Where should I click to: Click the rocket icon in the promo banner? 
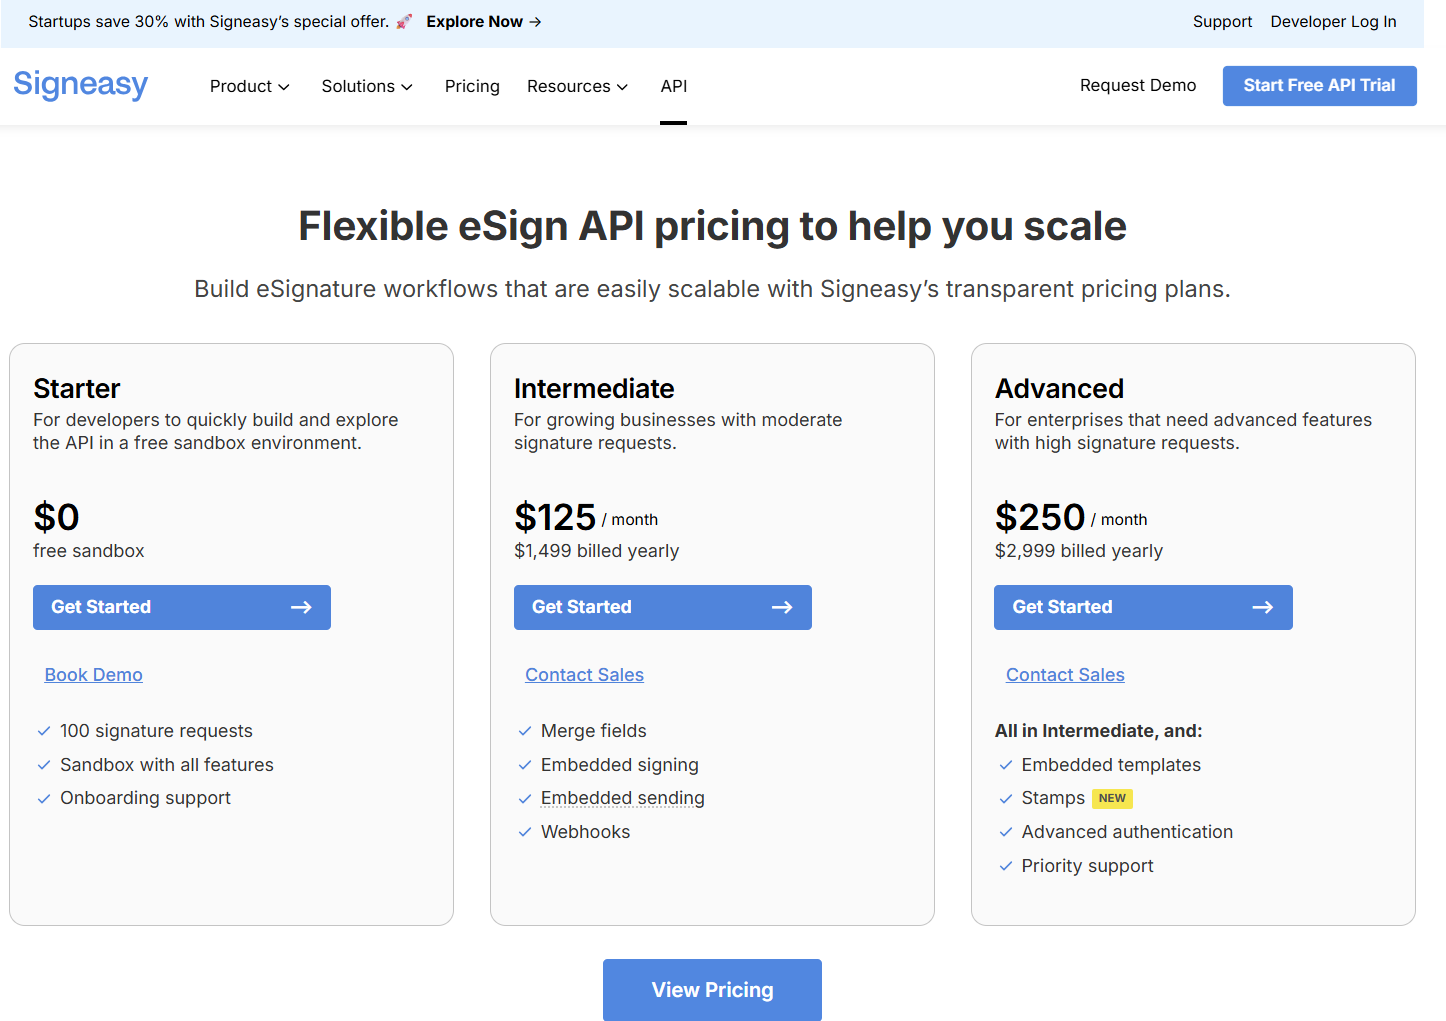[x=404, y=21]
